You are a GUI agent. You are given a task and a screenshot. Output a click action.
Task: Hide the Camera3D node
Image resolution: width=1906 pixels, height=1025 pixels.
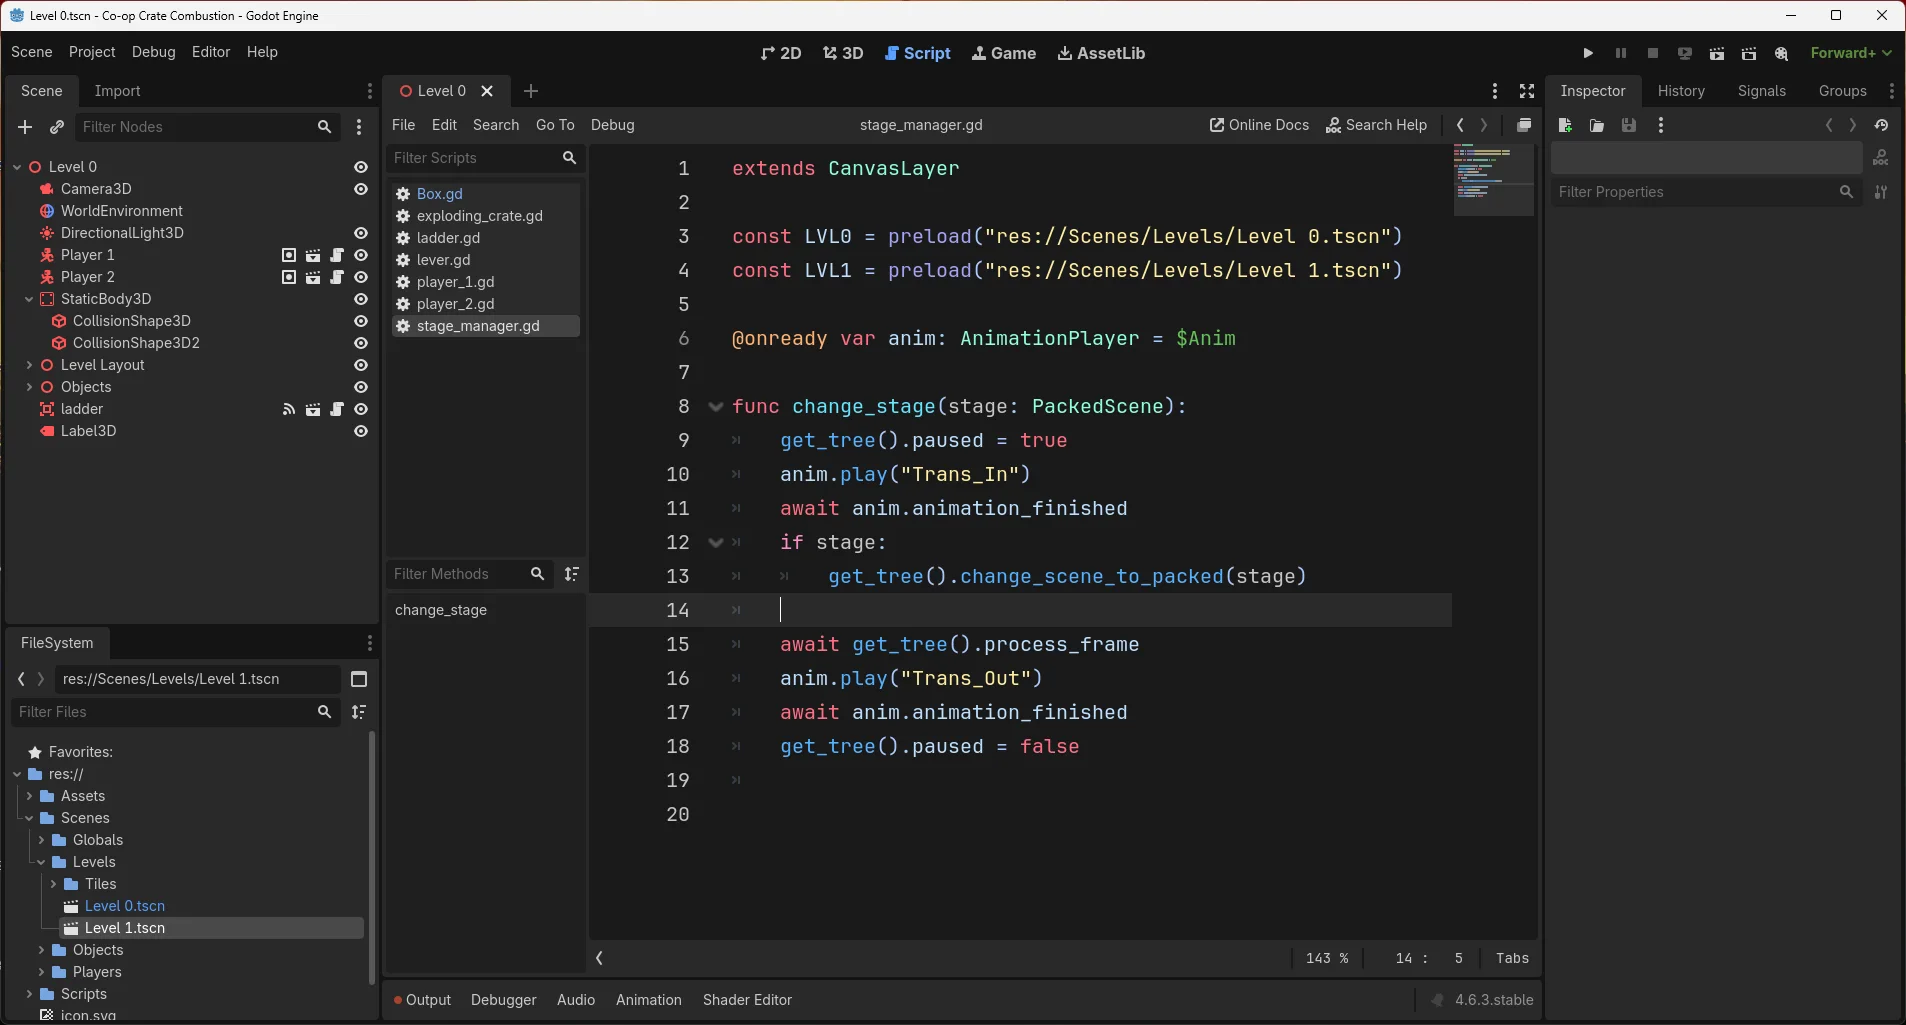pyautogui.click(x=361, y=189)
